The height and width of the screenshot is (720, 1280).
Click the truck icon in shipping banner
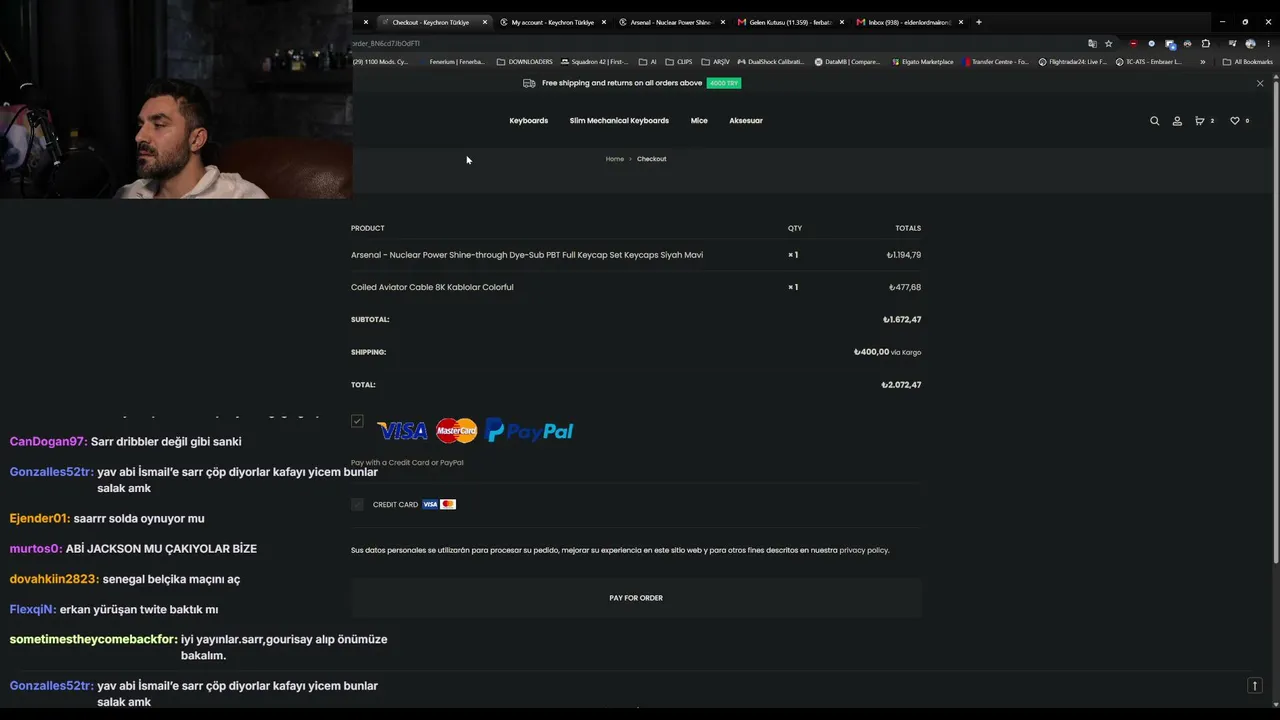click(529, 83)
